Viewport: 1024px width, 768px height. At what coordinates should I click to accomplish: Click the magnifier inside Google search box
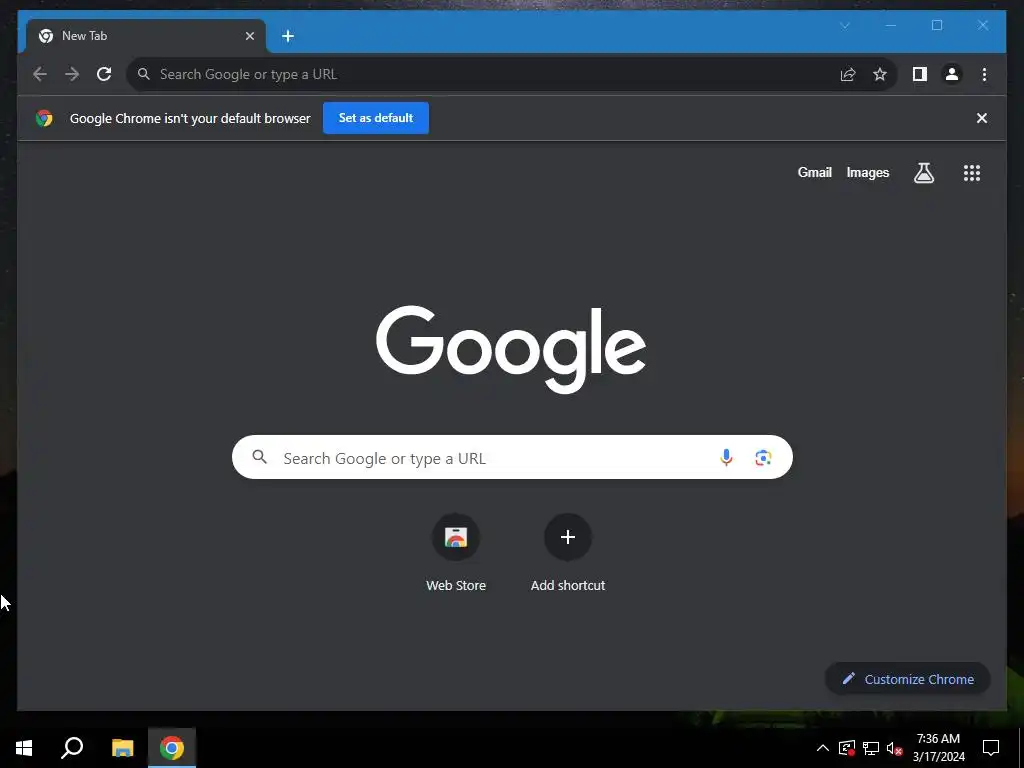point(259,457)
